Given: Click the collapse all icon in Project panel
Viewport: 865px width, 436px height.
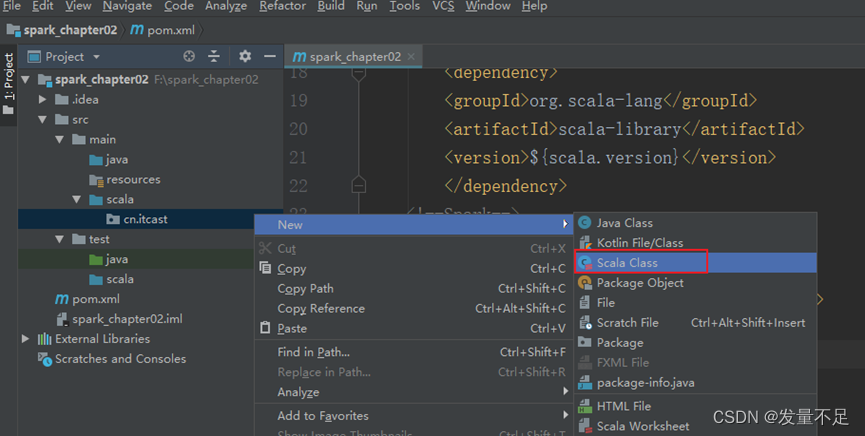Looking at the screenshot, I should 214,57.
